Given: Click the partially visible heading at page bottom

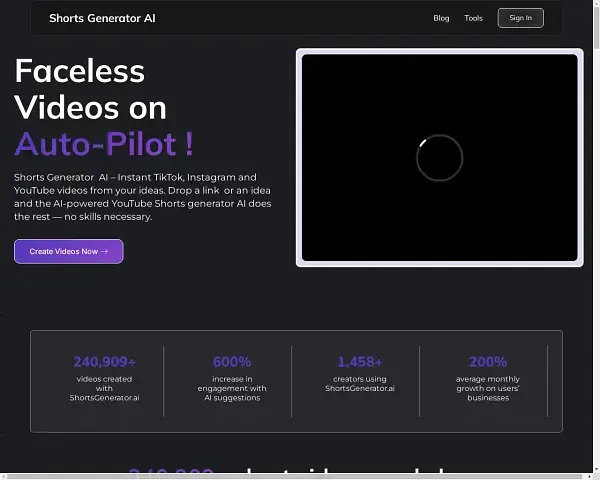Looking at the screenshot, I should [x=300, y=473].
